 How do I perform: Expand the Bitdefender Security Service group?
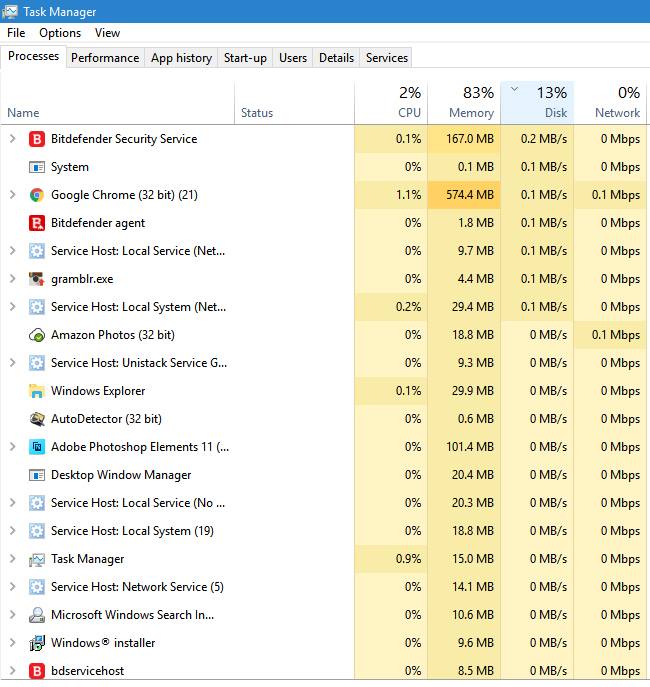coord(13,139)
